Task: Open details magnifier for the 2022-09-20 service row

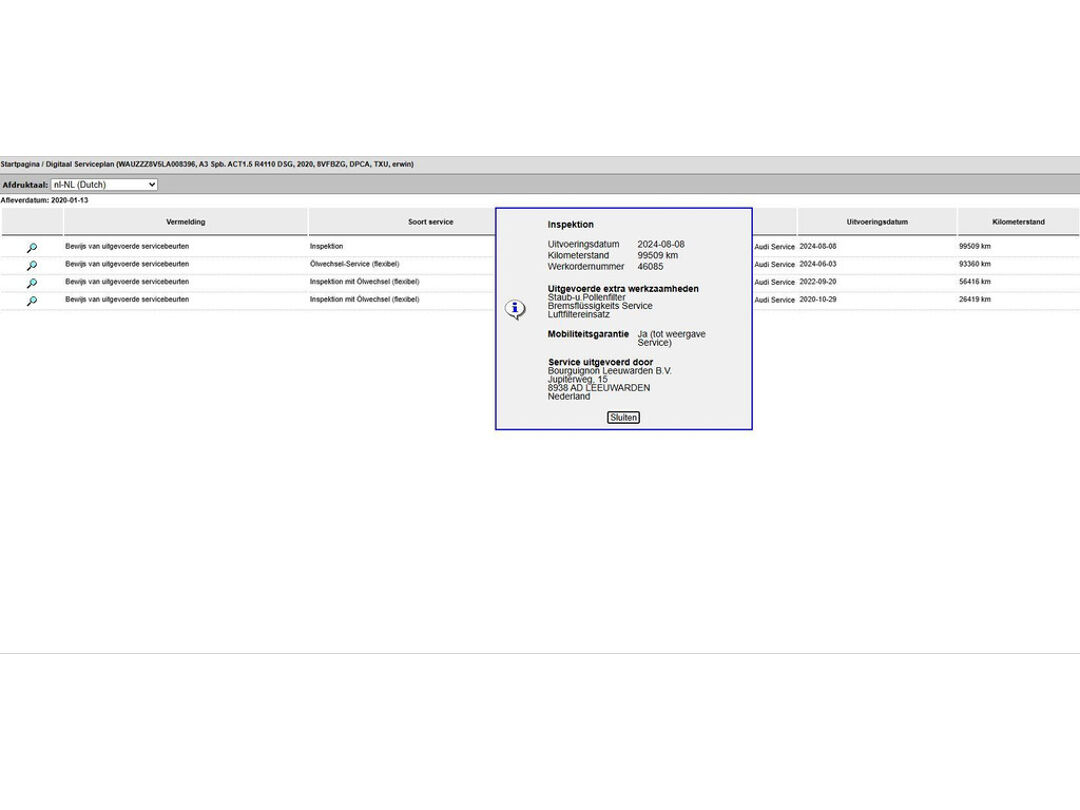Action: pyautogui.click(x=32, y=283)
